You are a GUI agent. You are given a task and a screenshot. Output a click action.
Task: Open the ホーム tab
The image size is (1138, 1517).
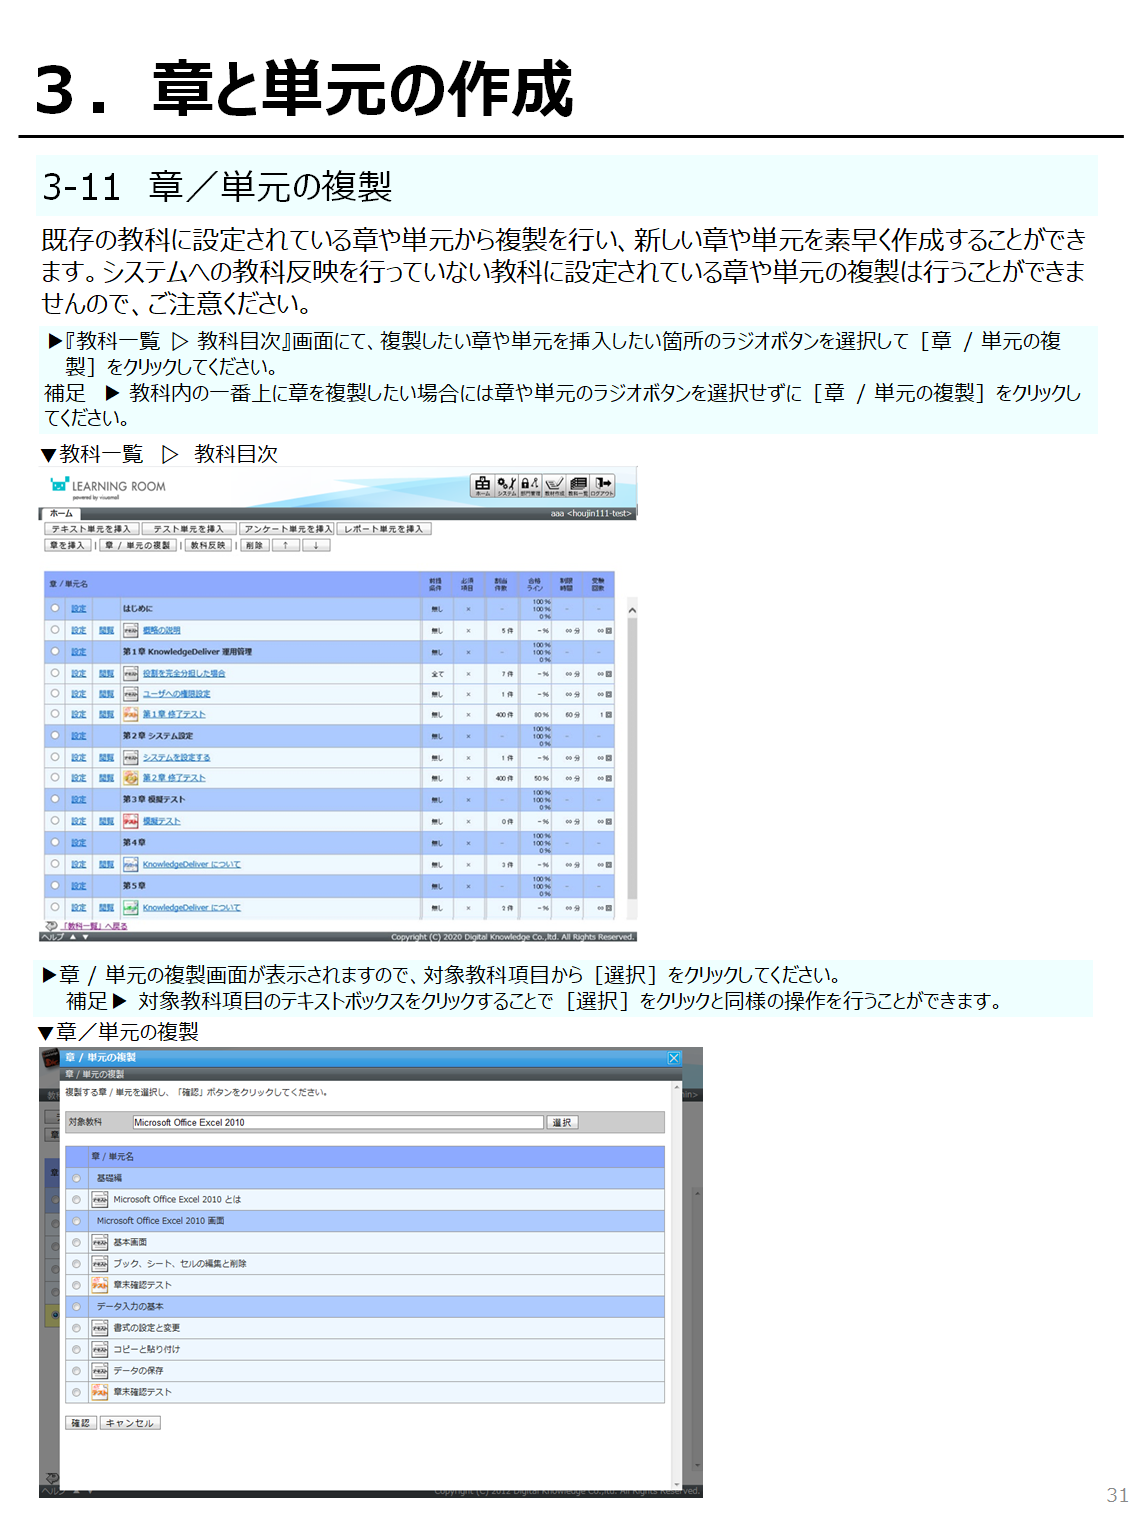(61, 514)
